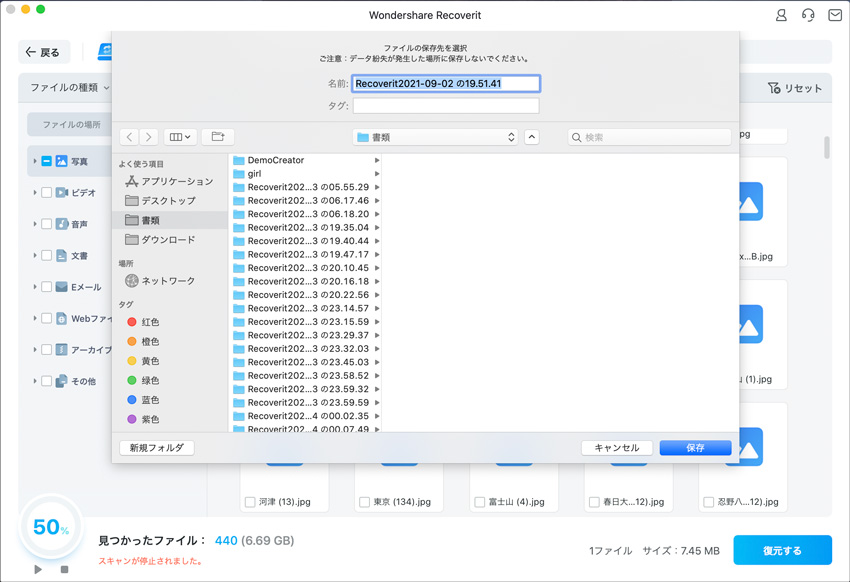Expand the Eメール tree arrow
850x582 pixels.
point(35,287)
